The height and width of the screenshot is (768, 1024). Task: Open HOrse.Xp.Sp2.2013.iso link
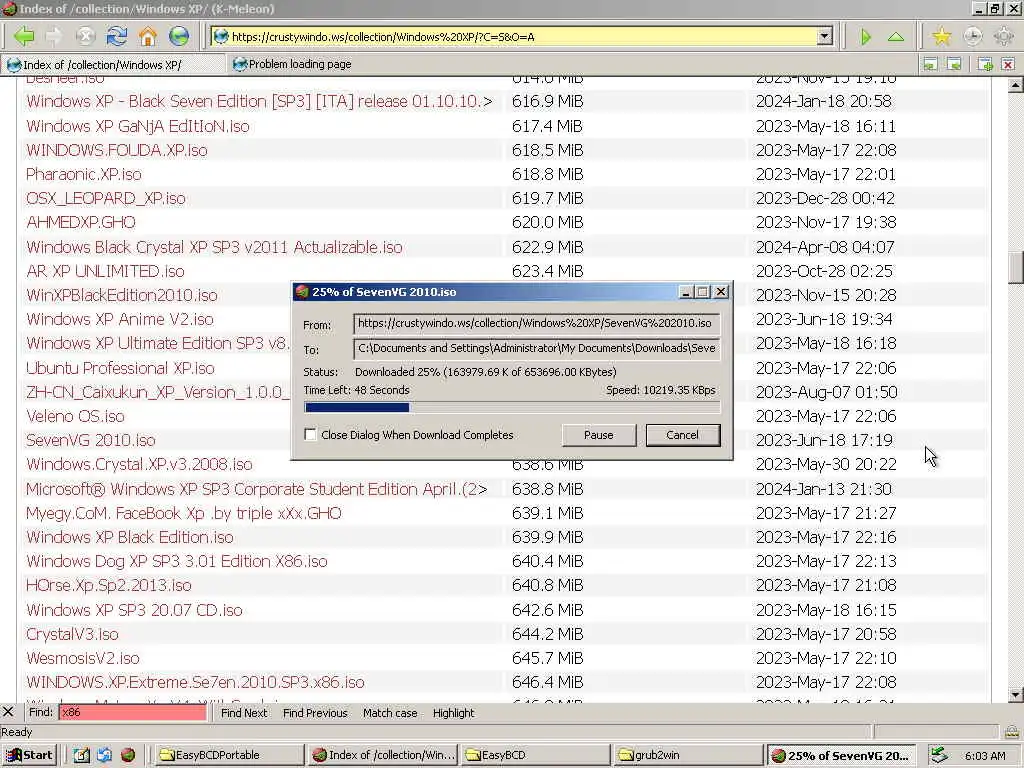click(x=108, y=586)
